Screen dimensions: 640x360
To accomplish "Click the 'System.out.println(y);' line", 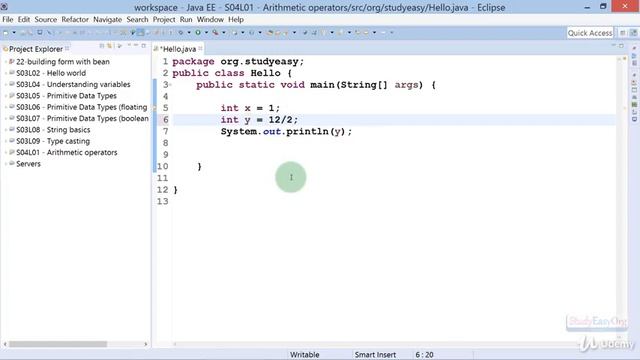I will [x=286, y=131].
